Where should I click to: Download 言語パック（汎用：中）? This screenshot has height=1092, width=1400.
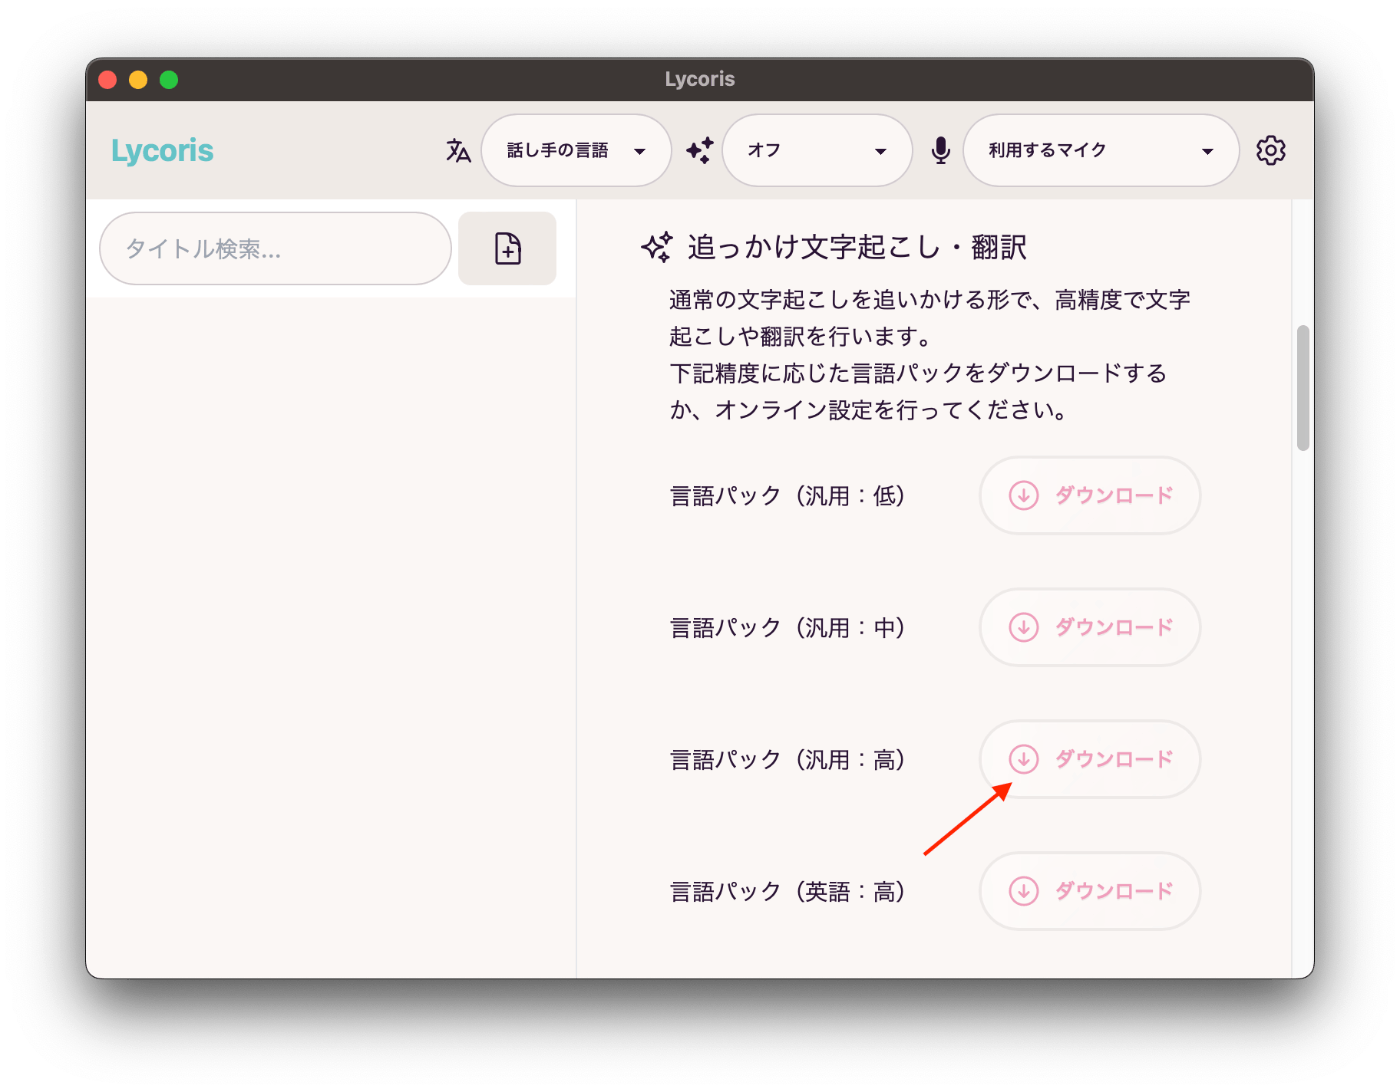[x=1090, y=627]
